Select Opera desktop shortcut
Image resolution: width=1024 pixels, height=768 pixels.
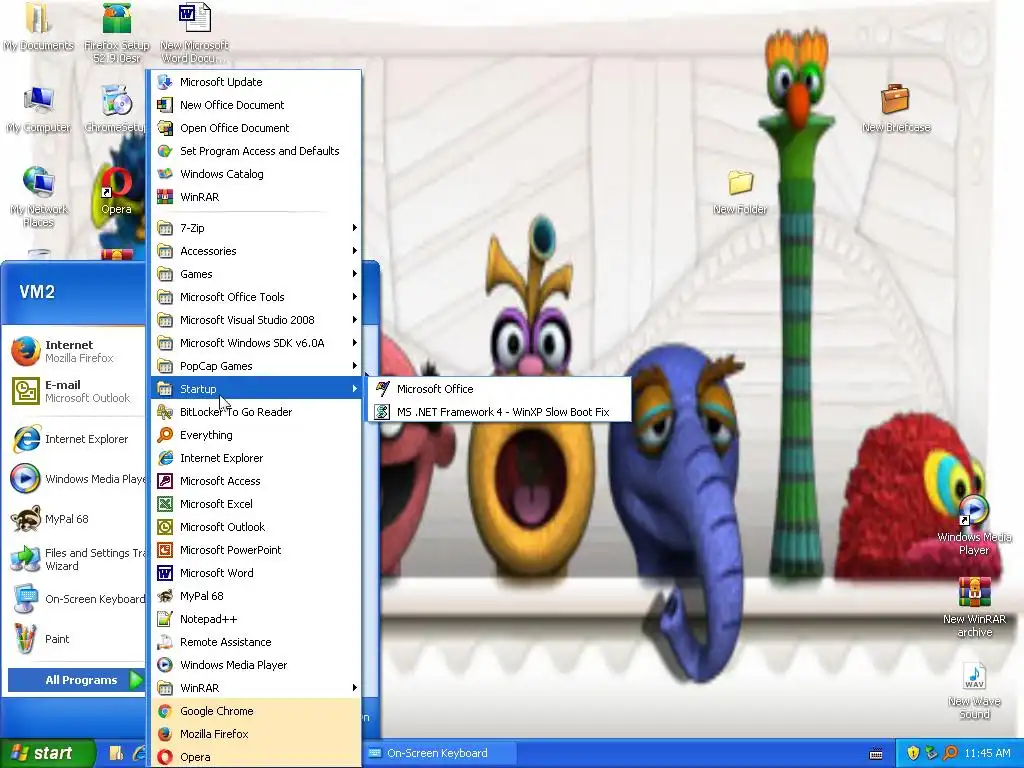116,190
